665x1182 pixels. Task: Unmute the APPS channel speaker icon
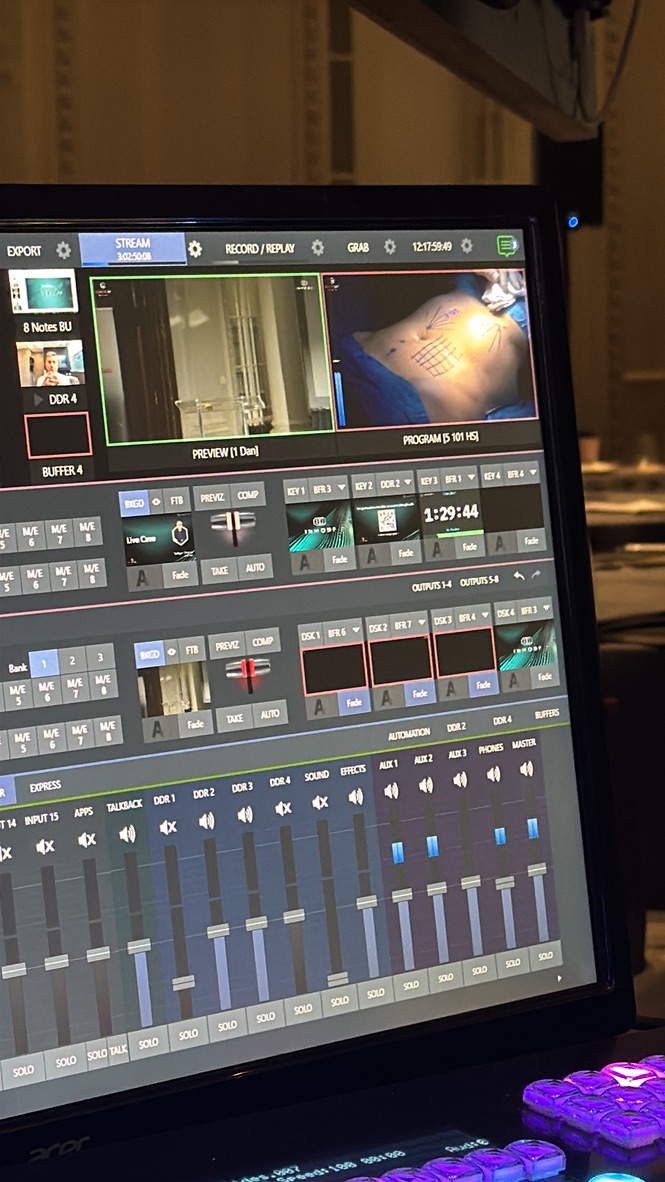tap(87, 840)
